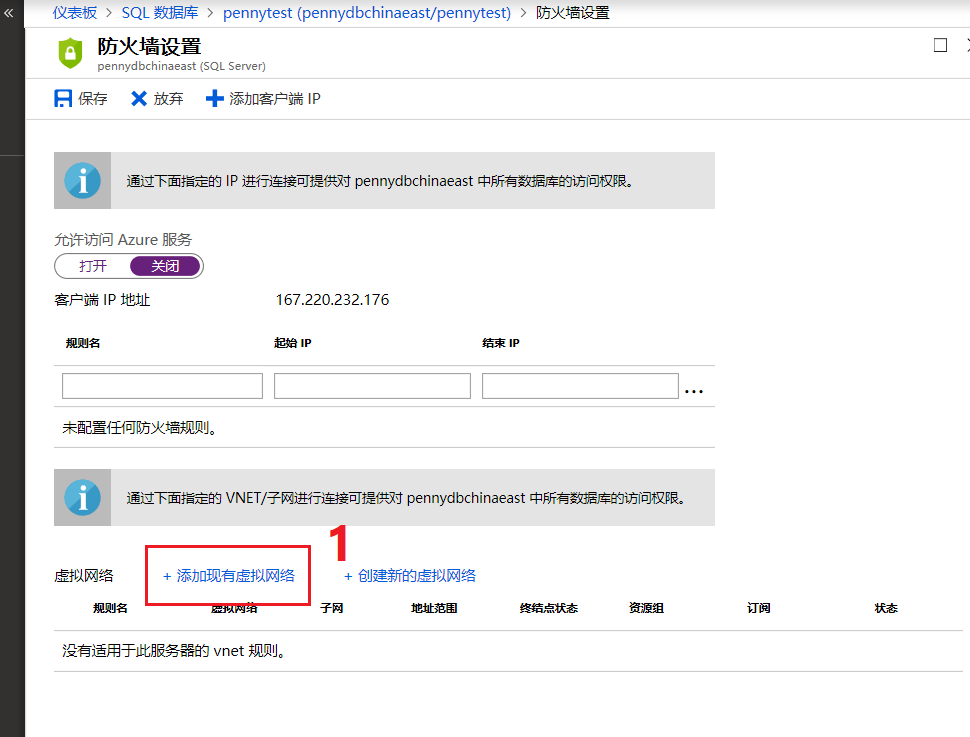The width and height of the screenshot is (970, 737).
Task: Focus the Start IP input field
Action: coord(372,386)
